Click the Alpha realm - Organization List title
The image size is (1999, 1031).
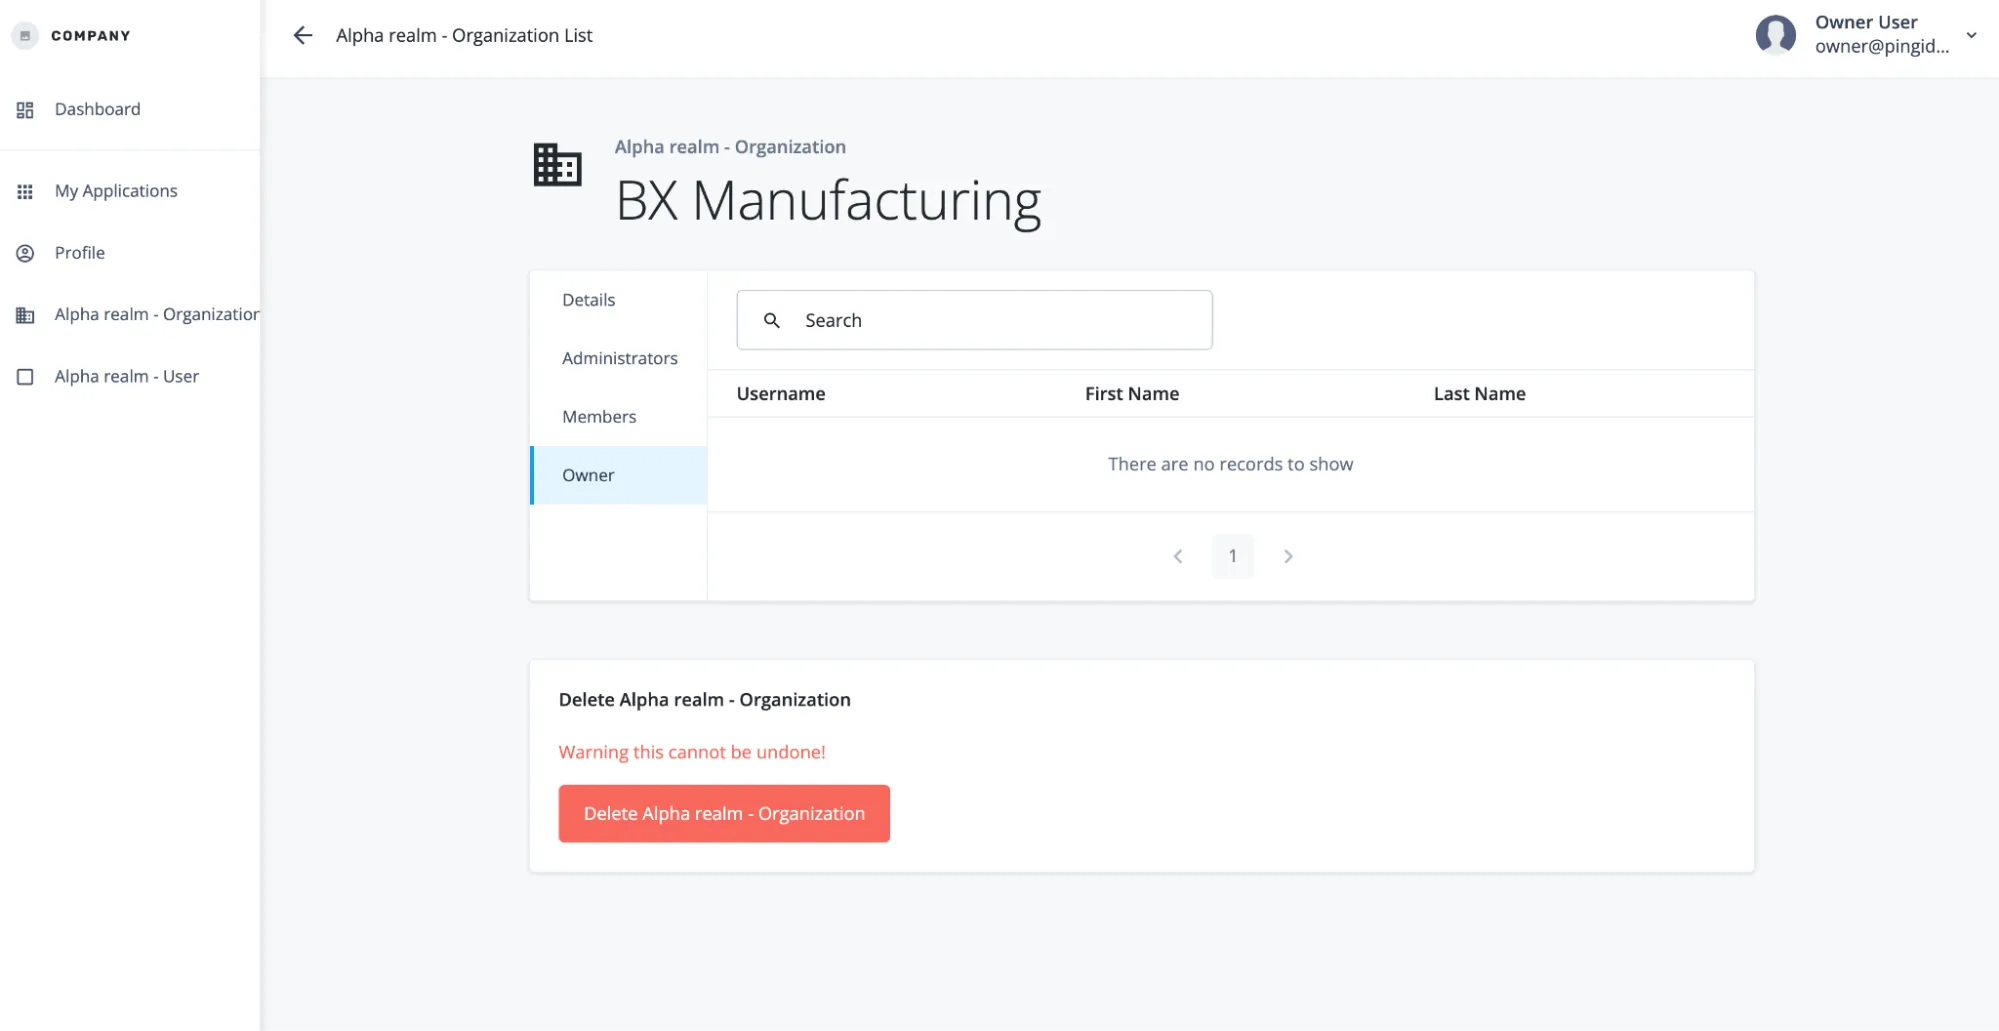[464, 35]
